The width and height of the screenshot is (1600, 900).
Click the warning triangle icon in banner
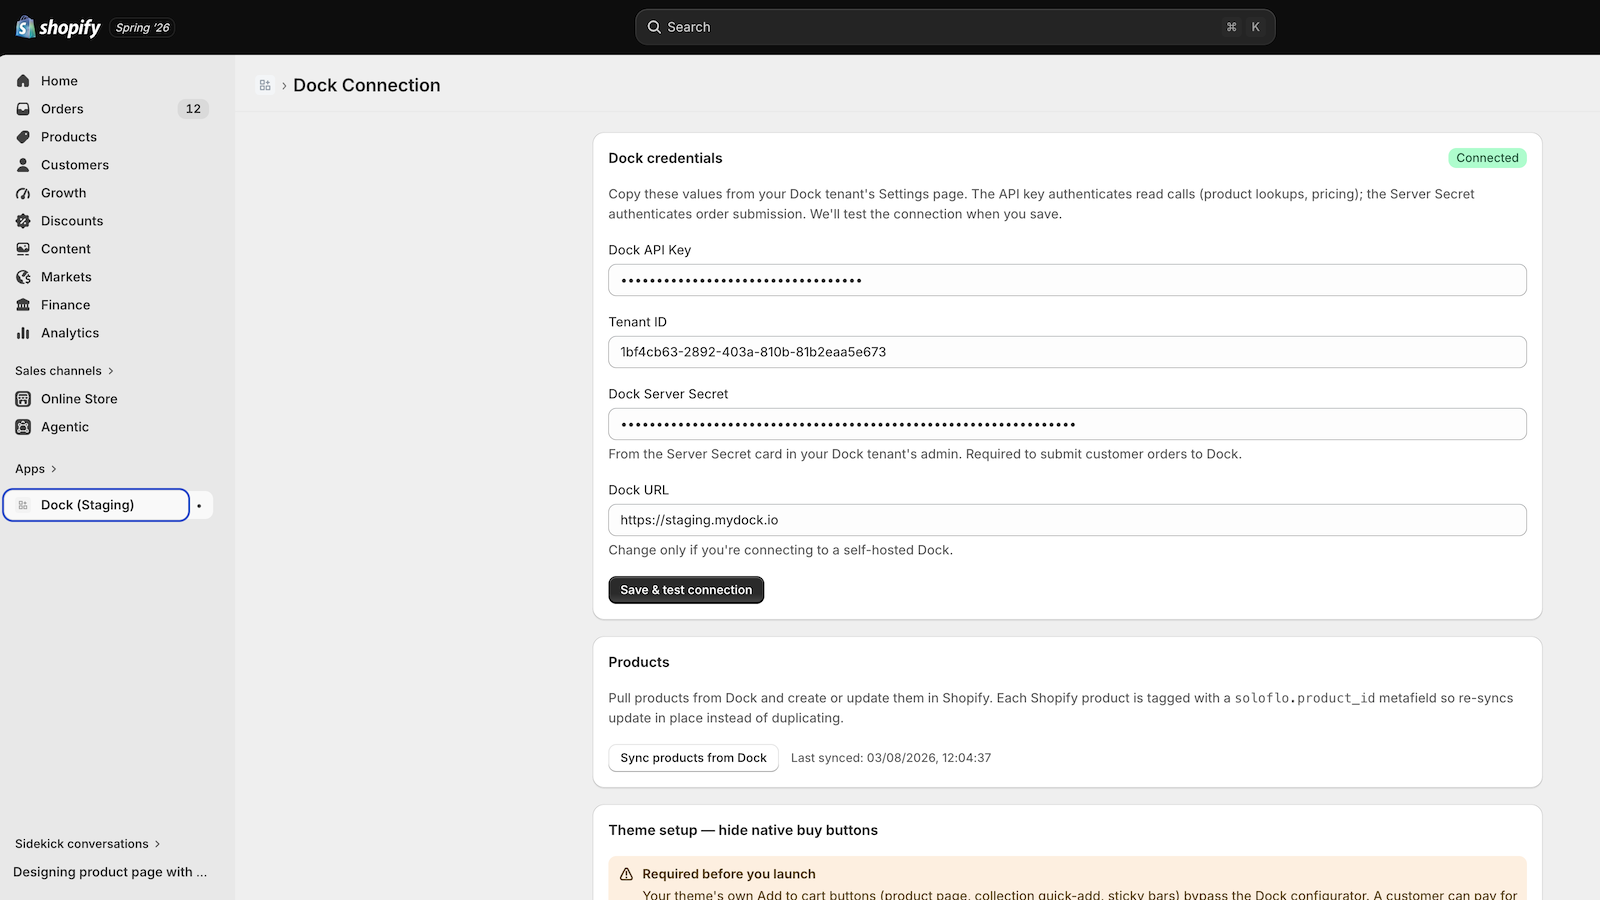tap(626, 874)
